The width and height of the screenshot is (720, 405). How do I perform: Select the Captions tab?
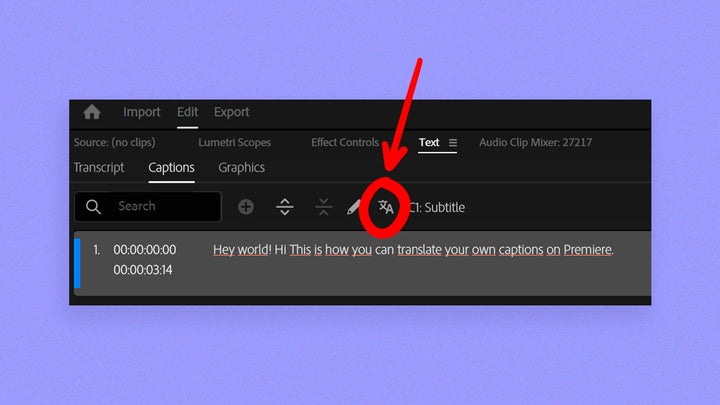click(x=171, y=168)
